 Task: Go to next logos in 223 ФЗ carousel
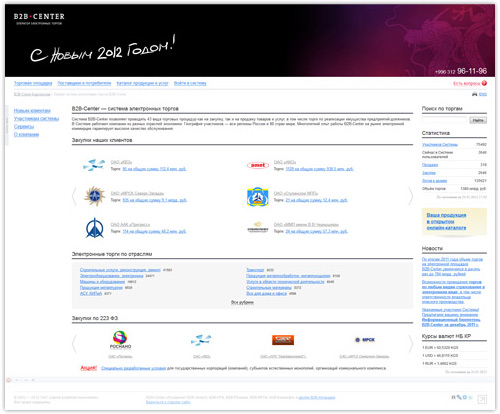click(411, 343)
